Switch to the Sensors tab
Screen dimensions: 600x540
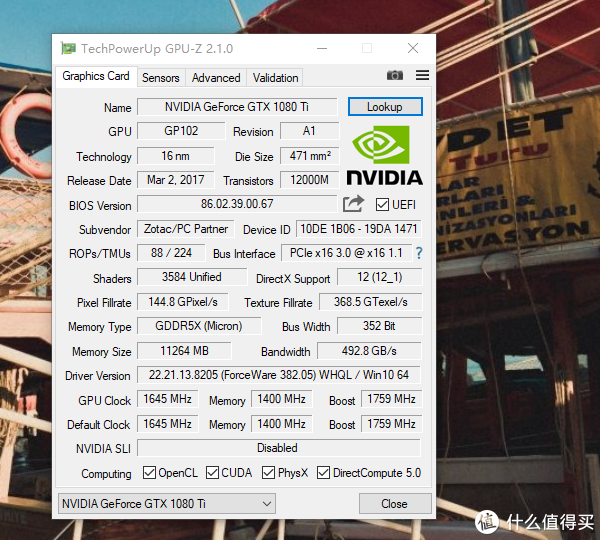click(x=161, y=78)
